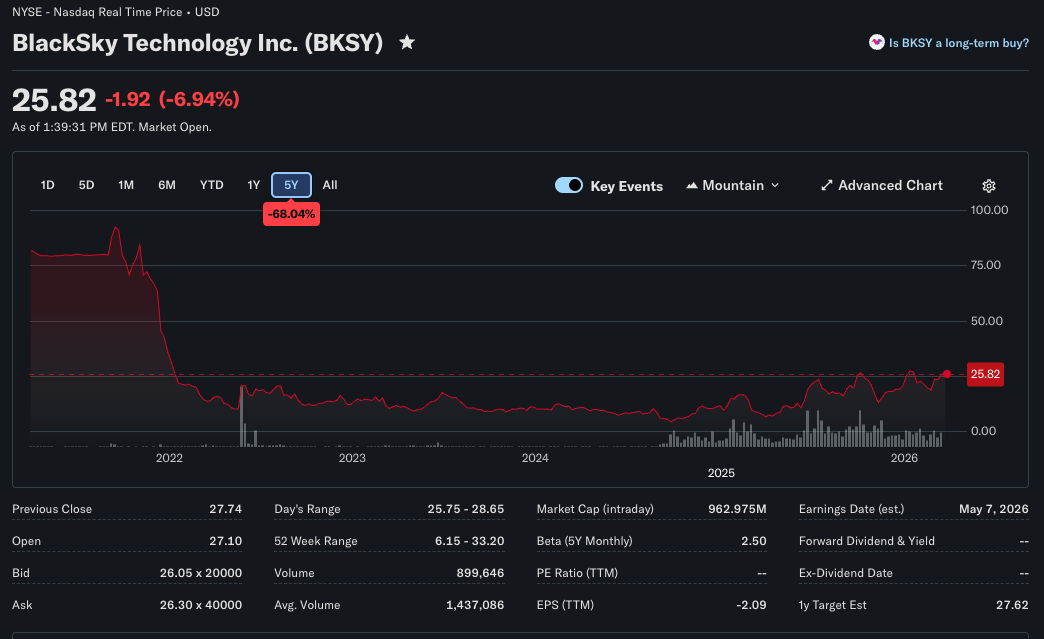Click the Open value 27.10
Screen dimensions: 1044x639
click(226, 541)
